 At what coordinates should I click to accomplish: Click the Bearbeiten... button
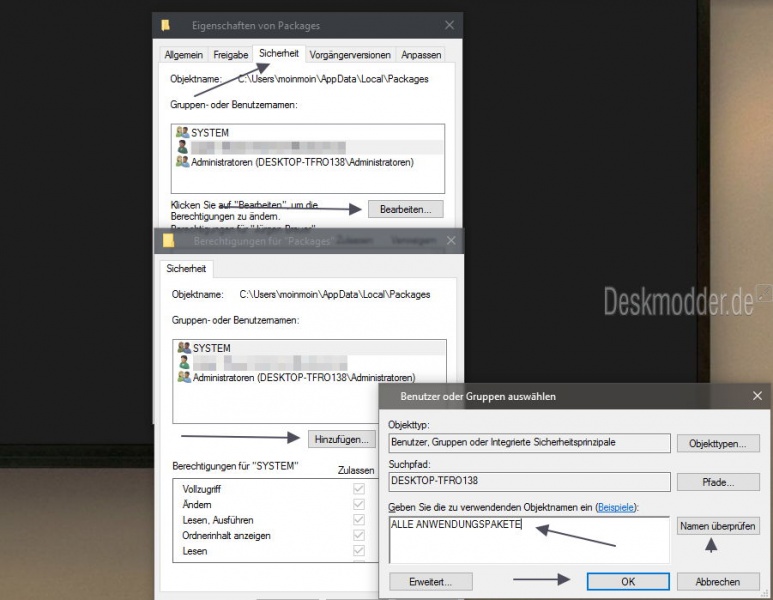coord(405,209)
